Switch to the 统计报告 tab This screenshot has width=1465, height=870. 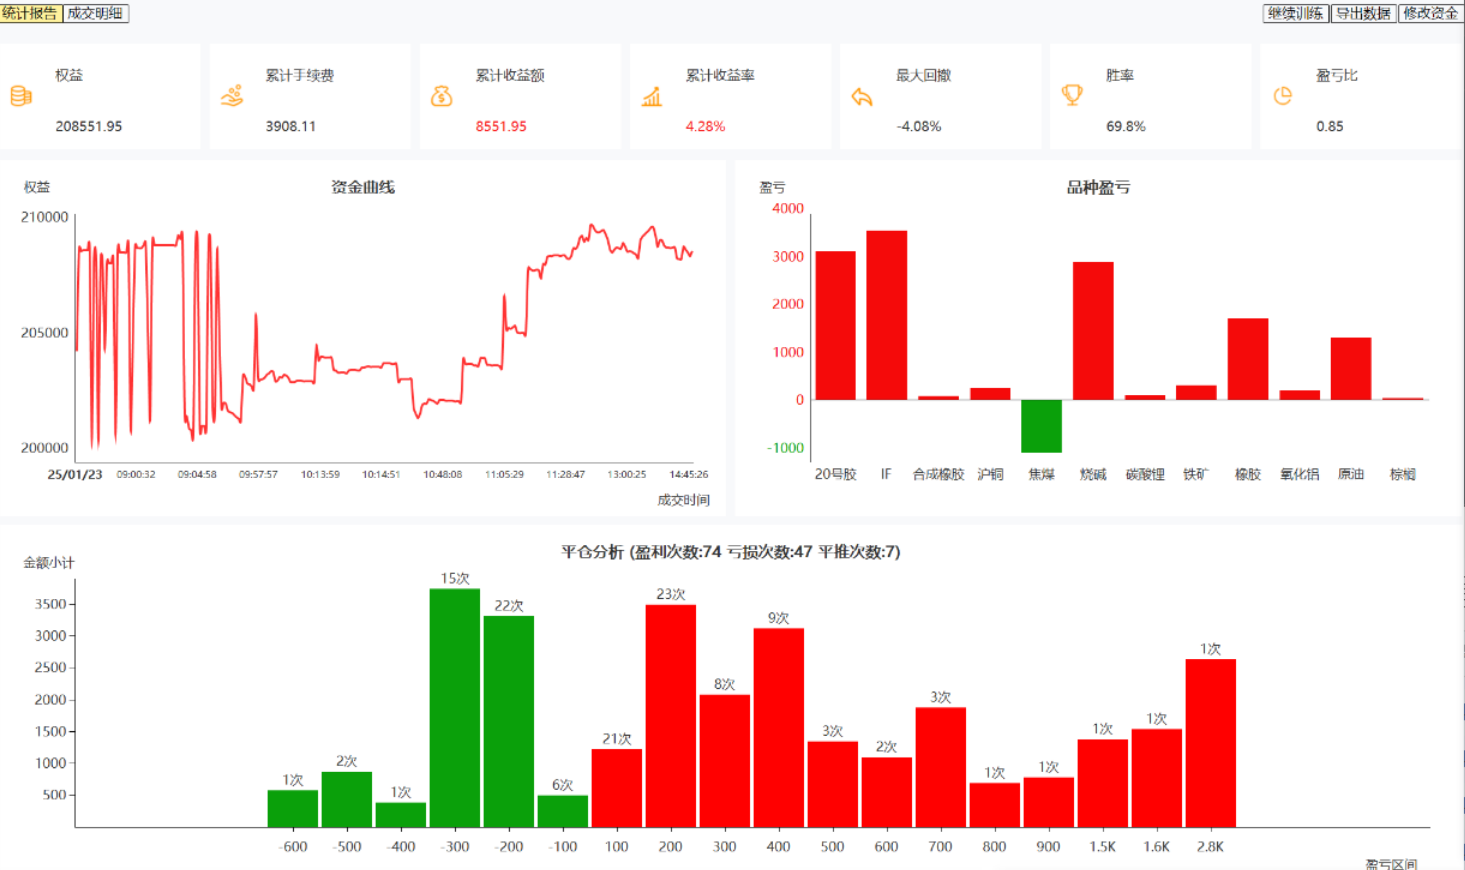pos(30,13)
